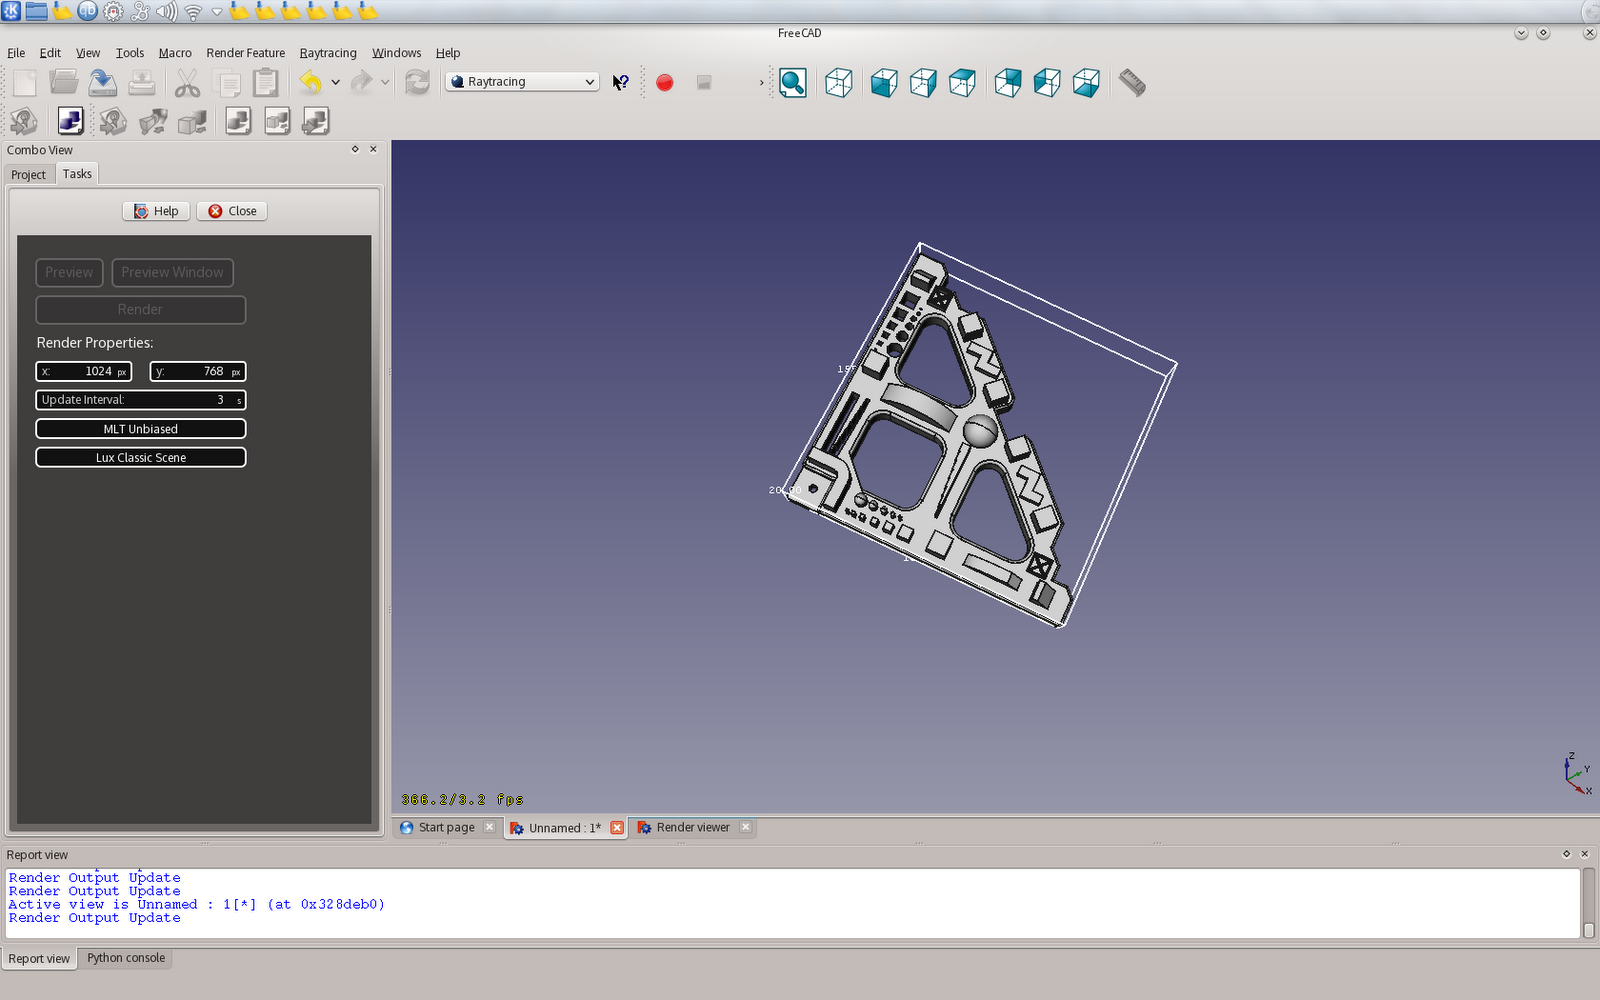Image resolution: width=1600 pixels, height=1000 pixels.
Task: Expand the undo history arrow
Action: 336,83
